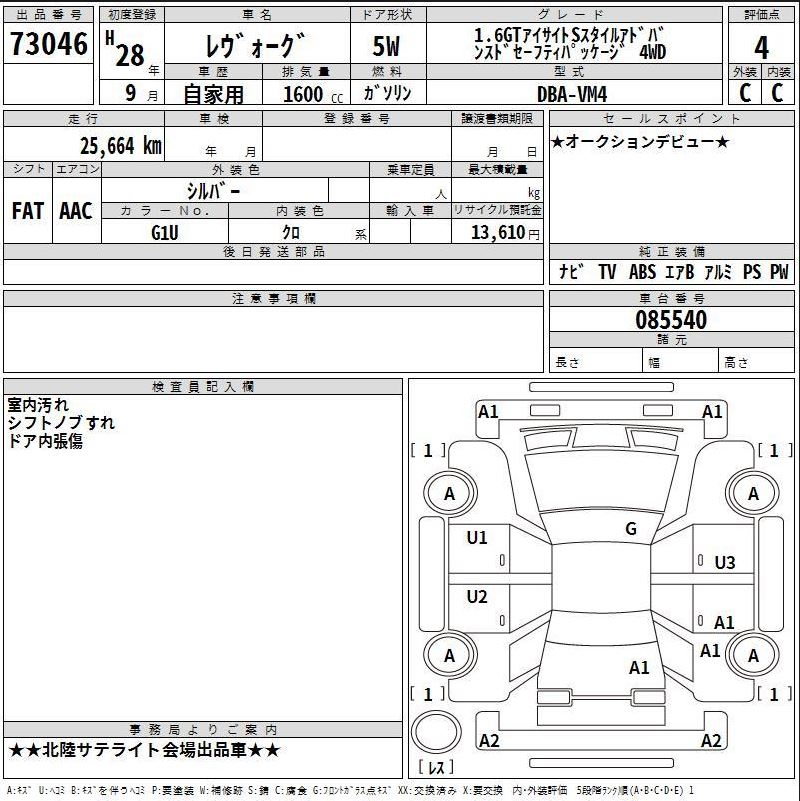Click the 高さ dimension field

(757, 362)
